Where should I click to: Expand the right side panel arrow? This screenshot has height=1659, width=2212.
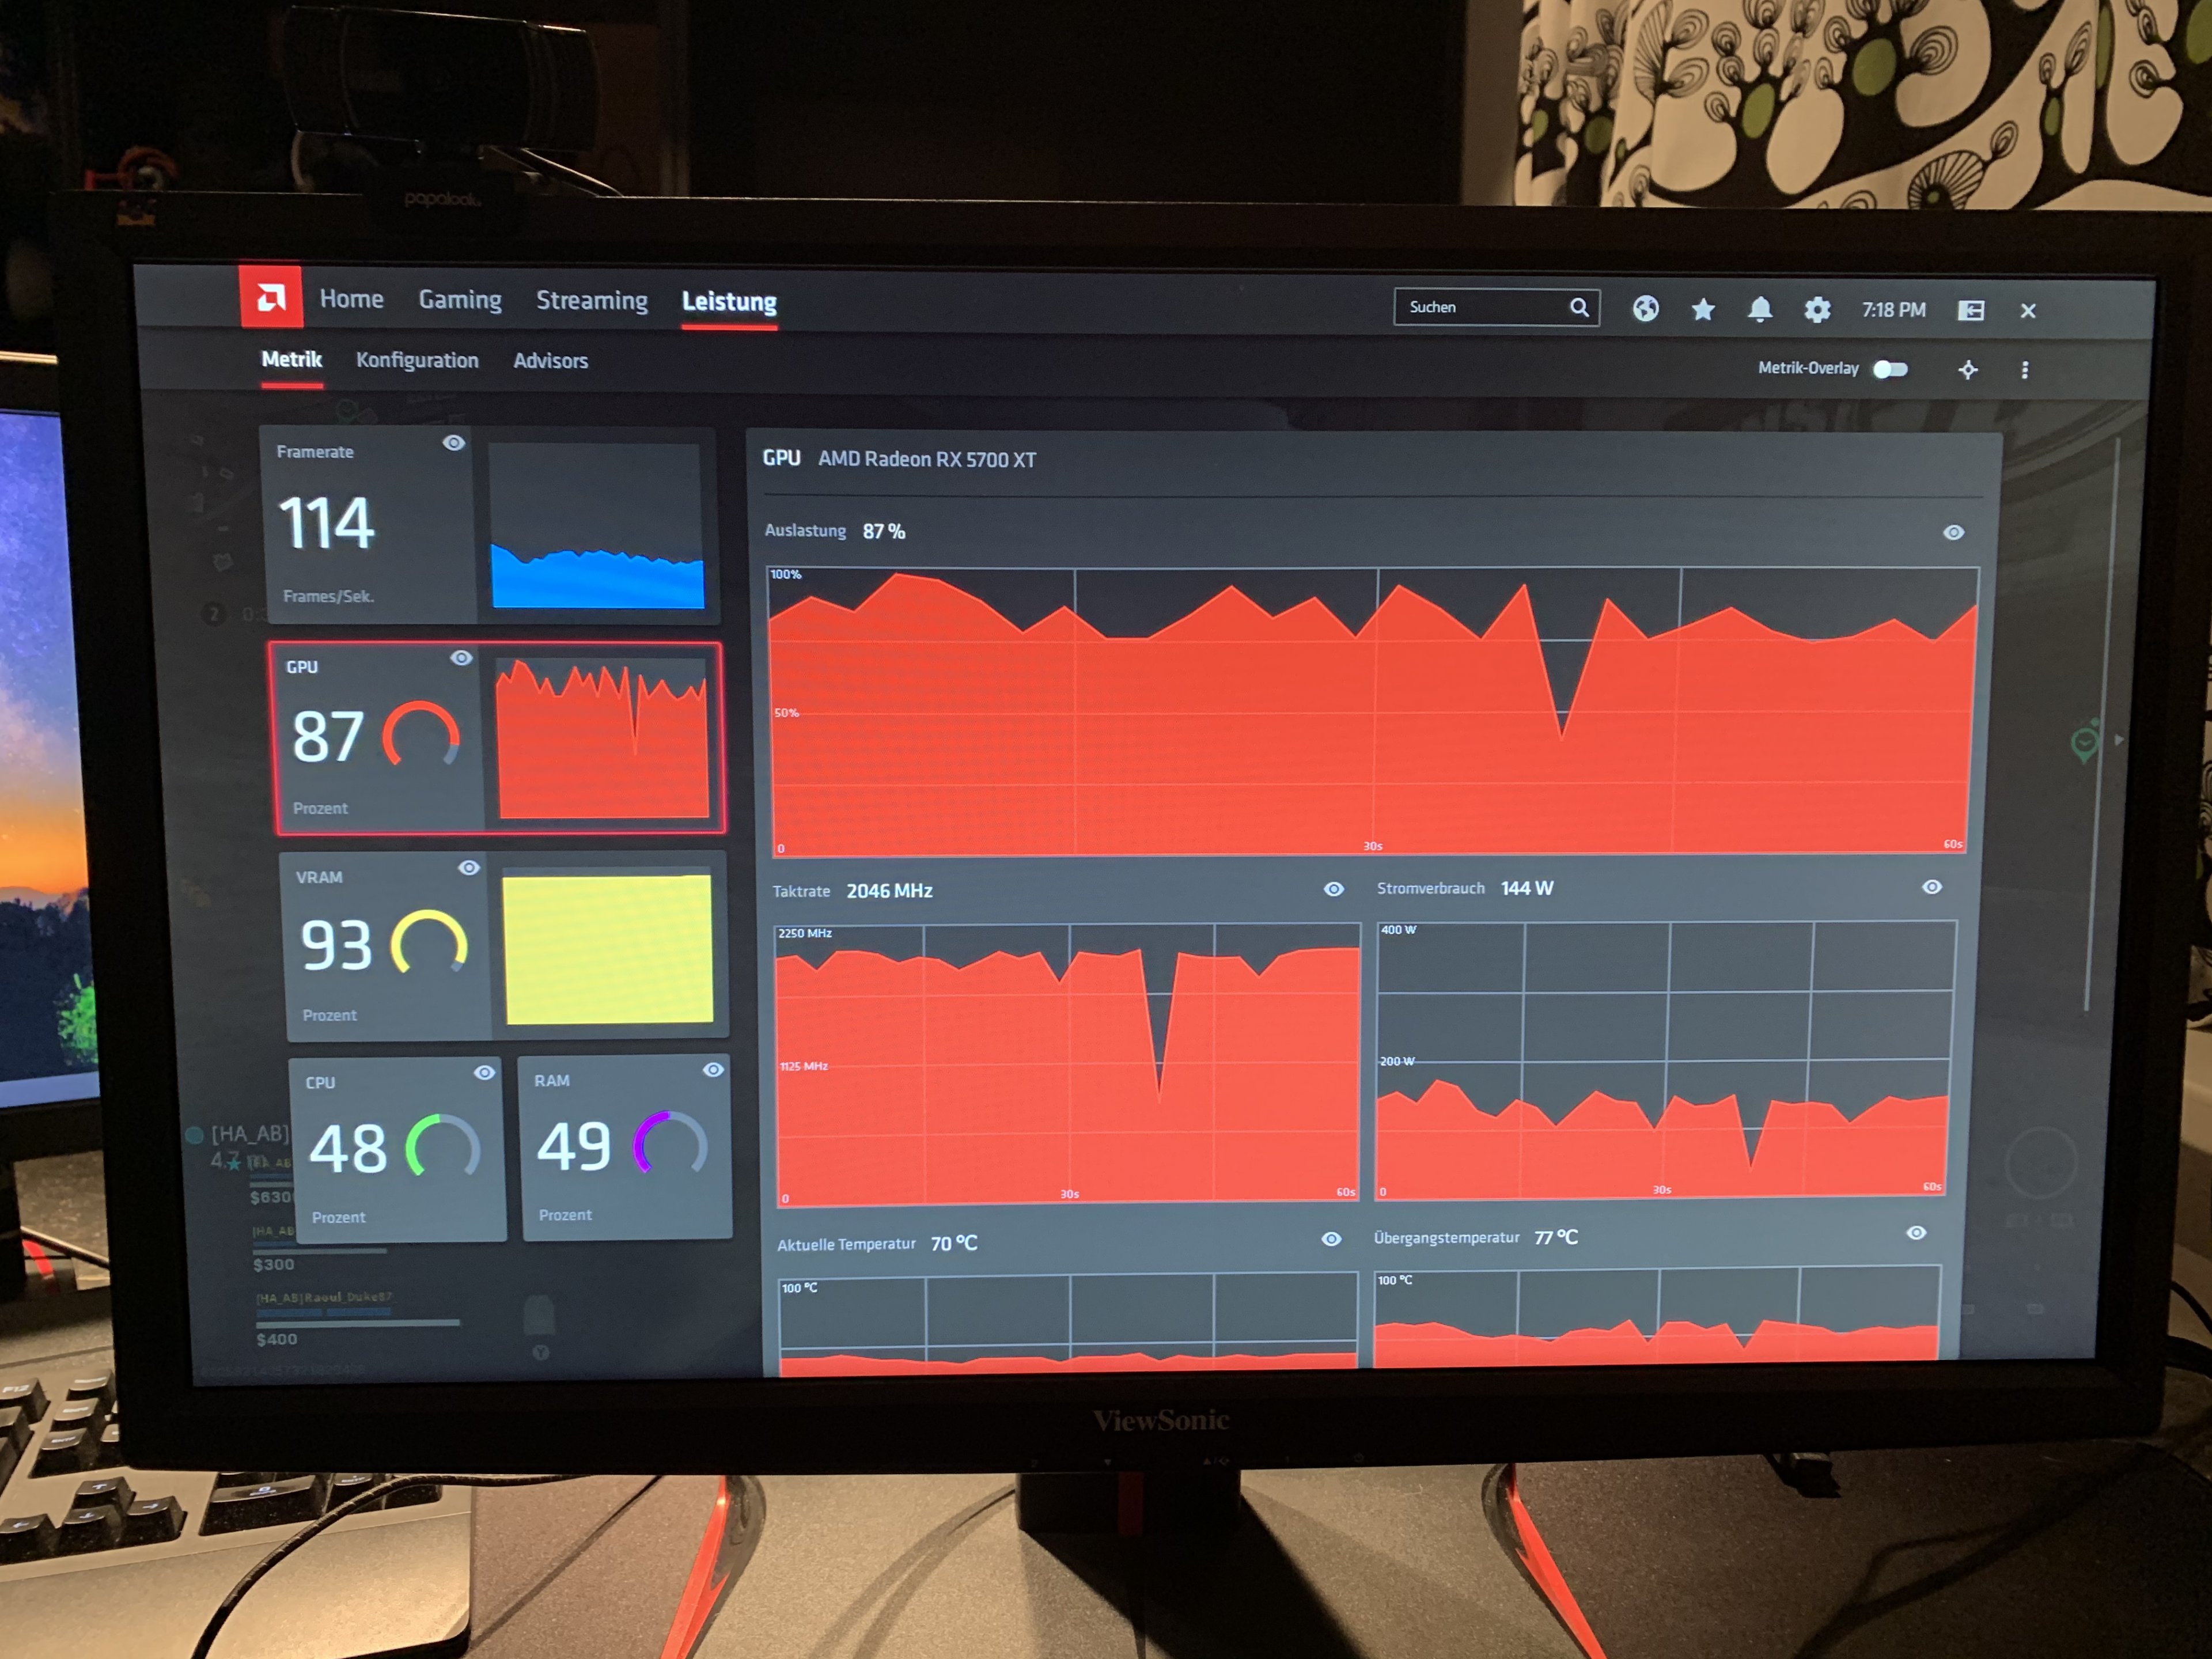click(x=2118, y=740)
